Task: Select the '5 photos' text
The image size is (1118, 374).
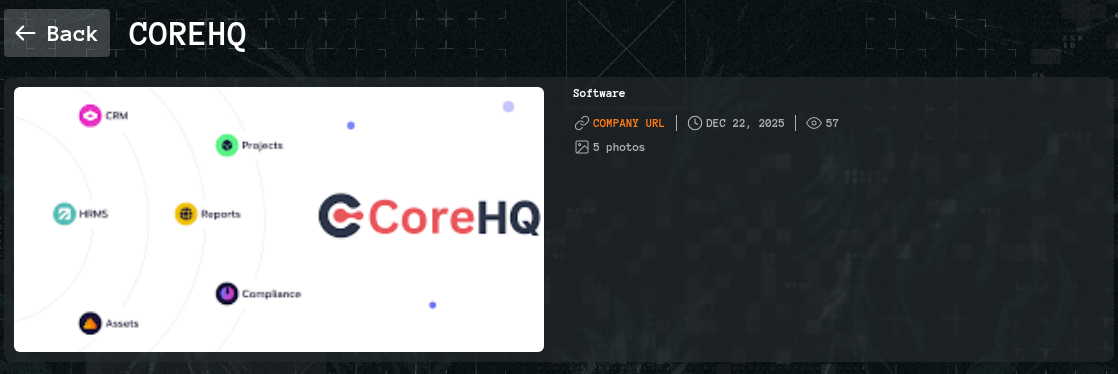Action: coord(619,147)
